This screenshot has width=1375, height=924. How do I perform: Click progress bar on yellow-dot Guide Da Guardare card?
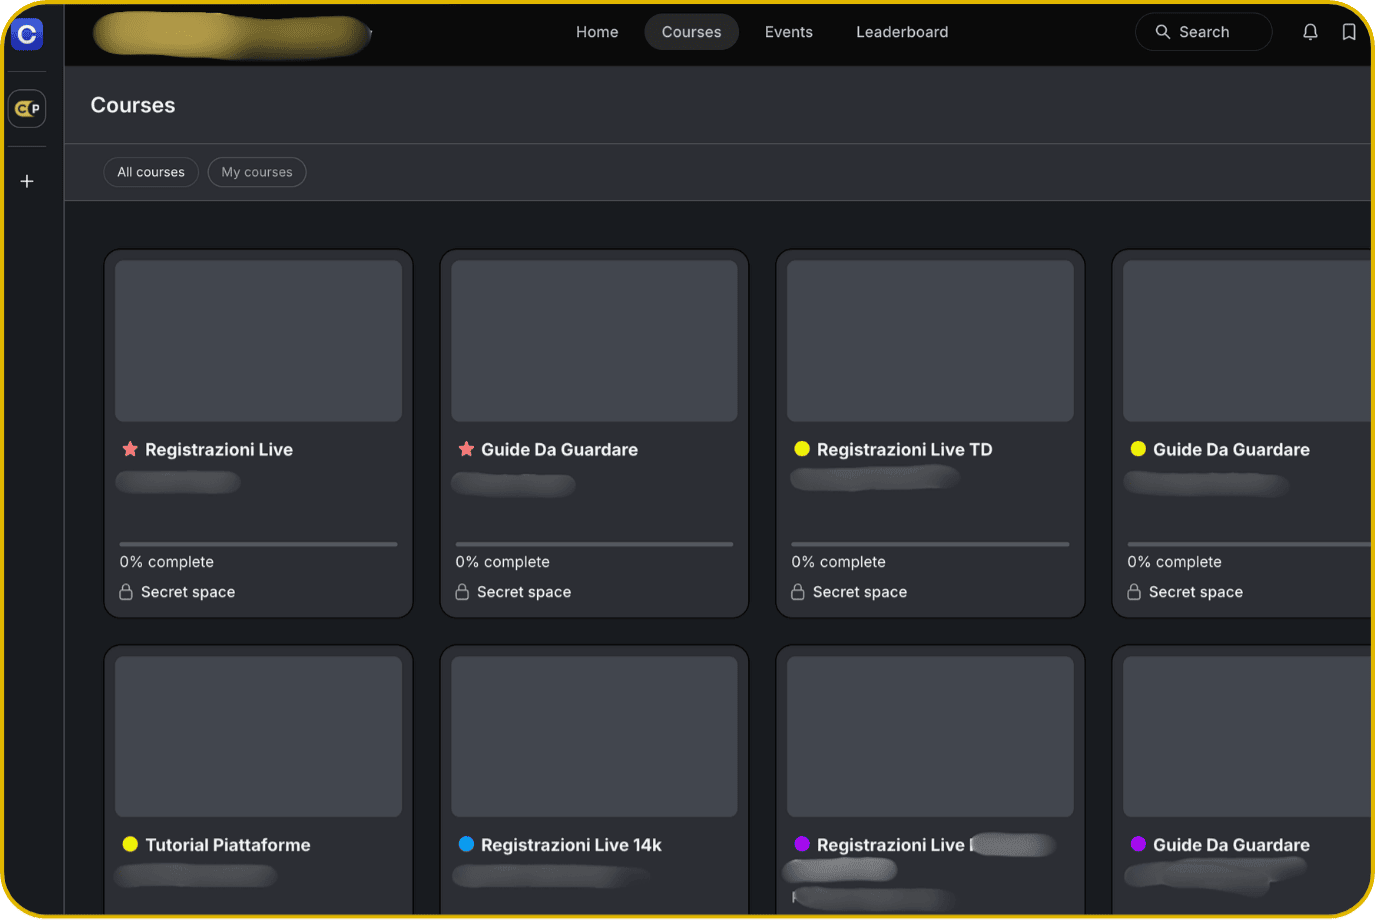tap(1250, 544)
